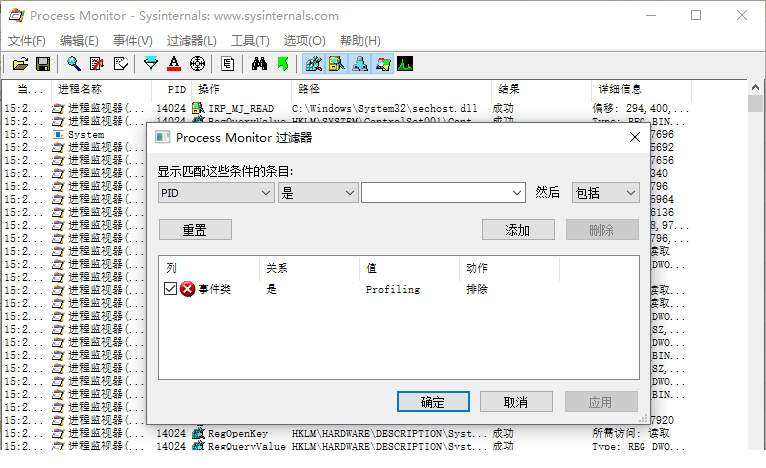The height and width of the screenshot is (468, 766).
Task: Click the 列 header in filter list
Action: click(x=209, y=268)
